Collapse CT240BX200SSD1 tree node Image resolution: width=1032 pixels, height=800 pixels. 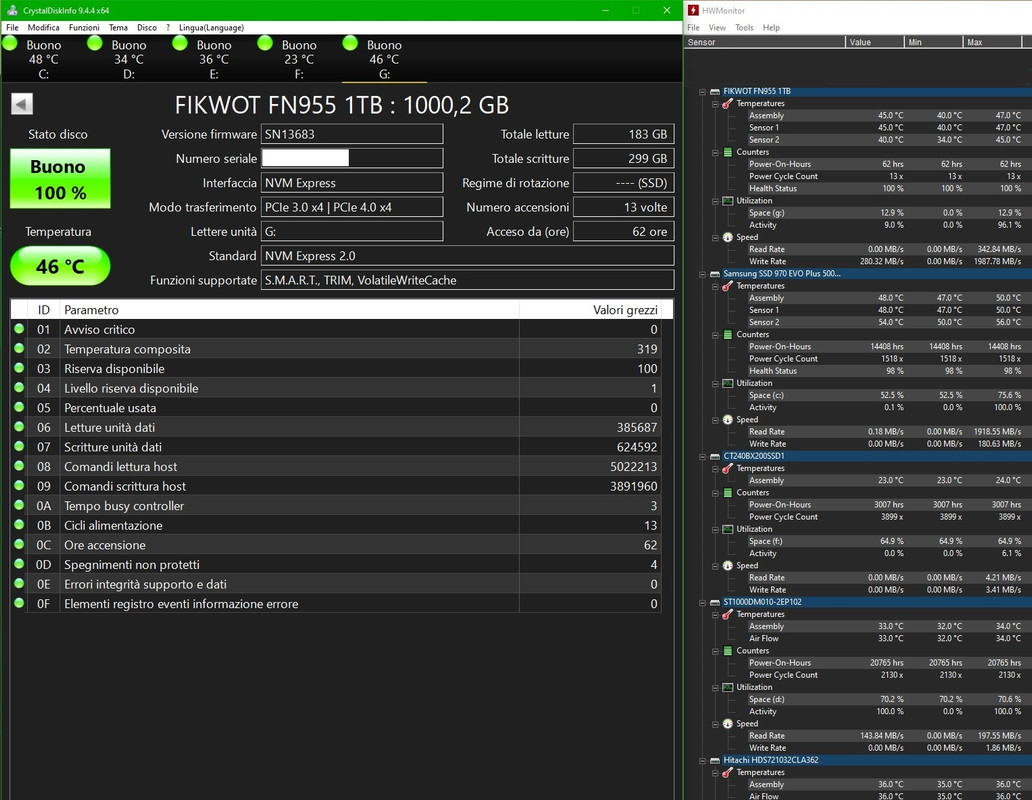point(702,456)
